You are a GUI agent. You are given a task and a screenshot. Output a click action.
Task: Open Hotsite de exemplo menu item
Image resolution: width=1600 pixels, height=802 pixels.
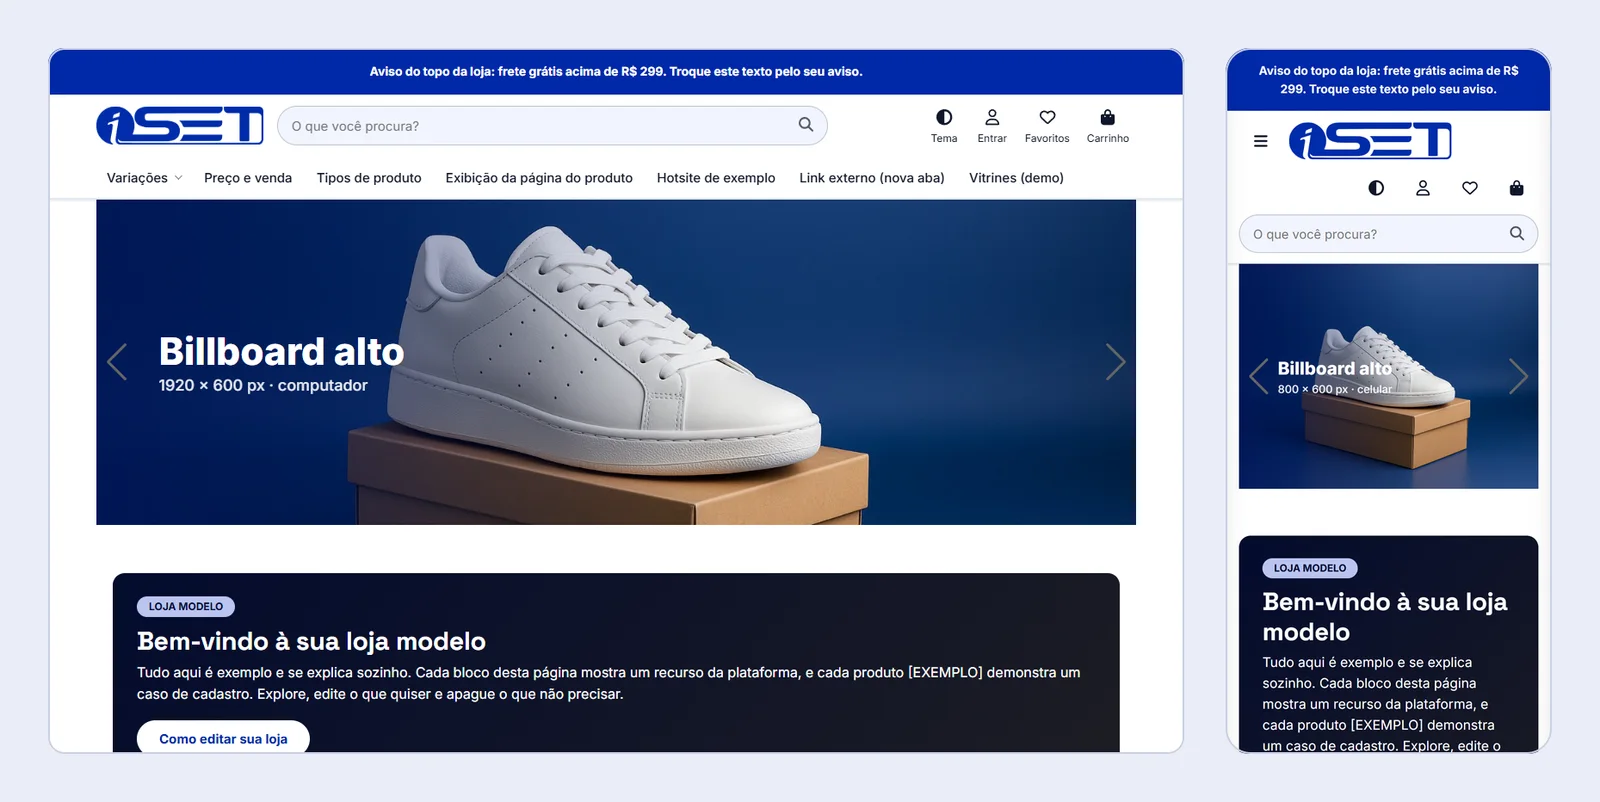[x=716, y=178]
